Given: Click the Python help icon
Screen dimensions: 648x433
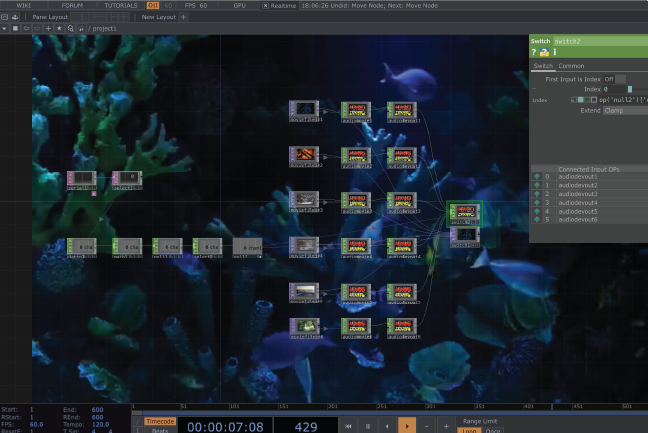Looking at the screenshot, I should coord(544,52).
